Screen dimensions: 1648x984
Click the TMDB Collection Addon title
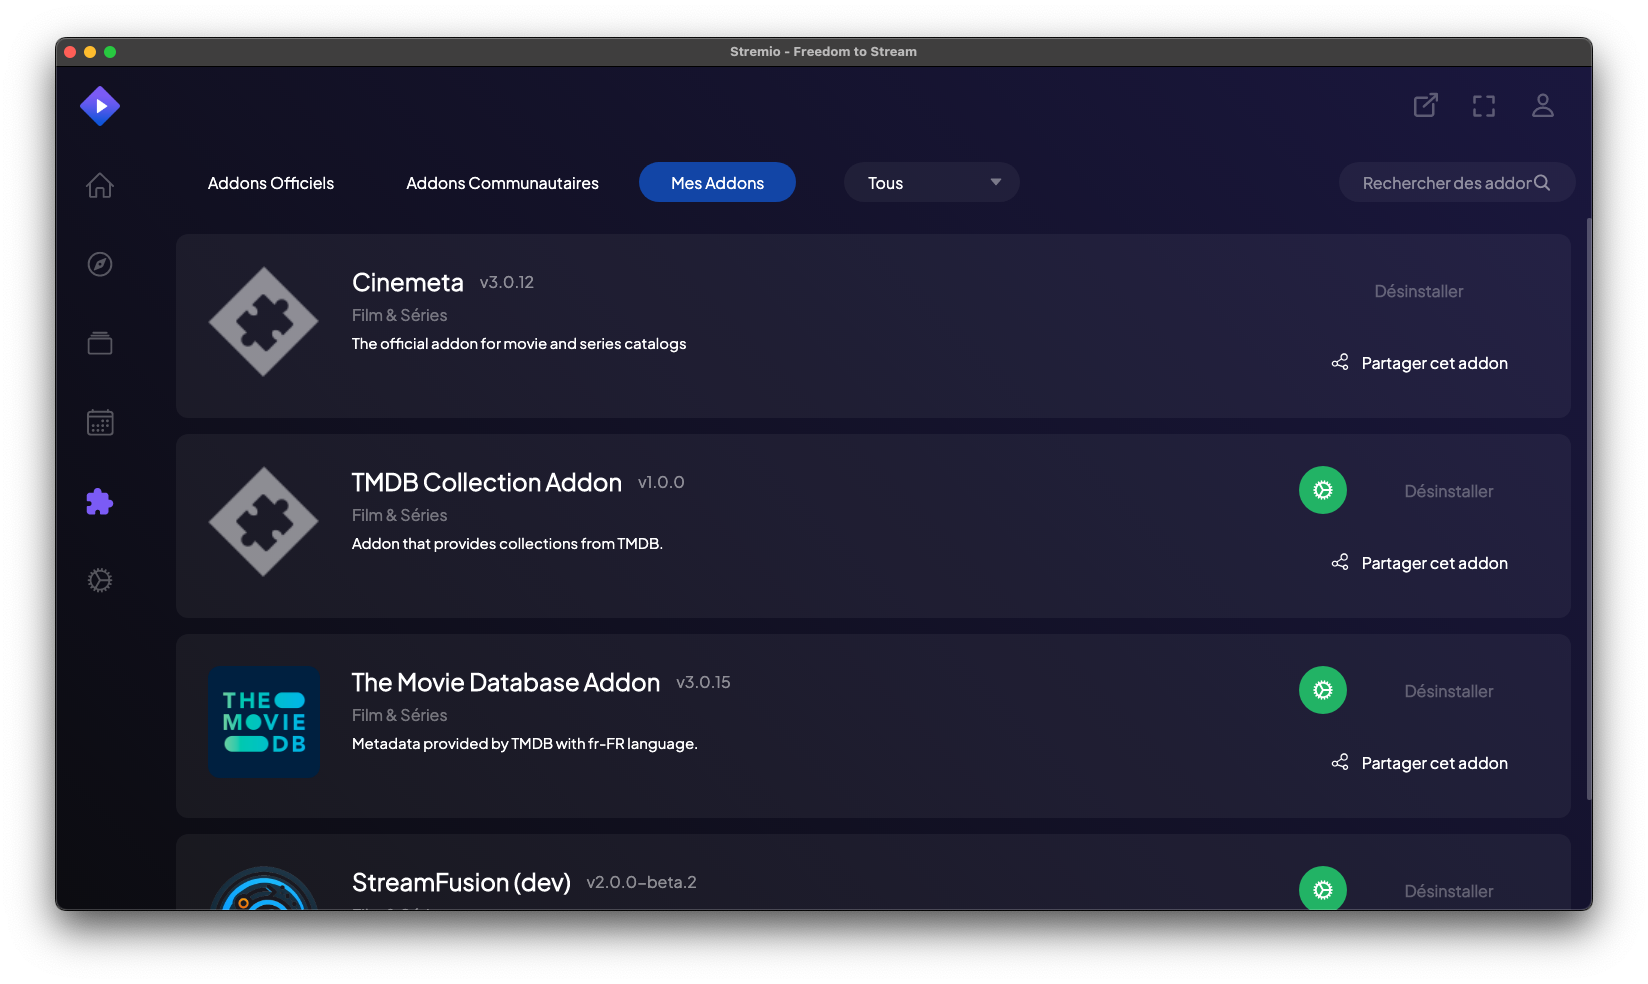point(487,483)
